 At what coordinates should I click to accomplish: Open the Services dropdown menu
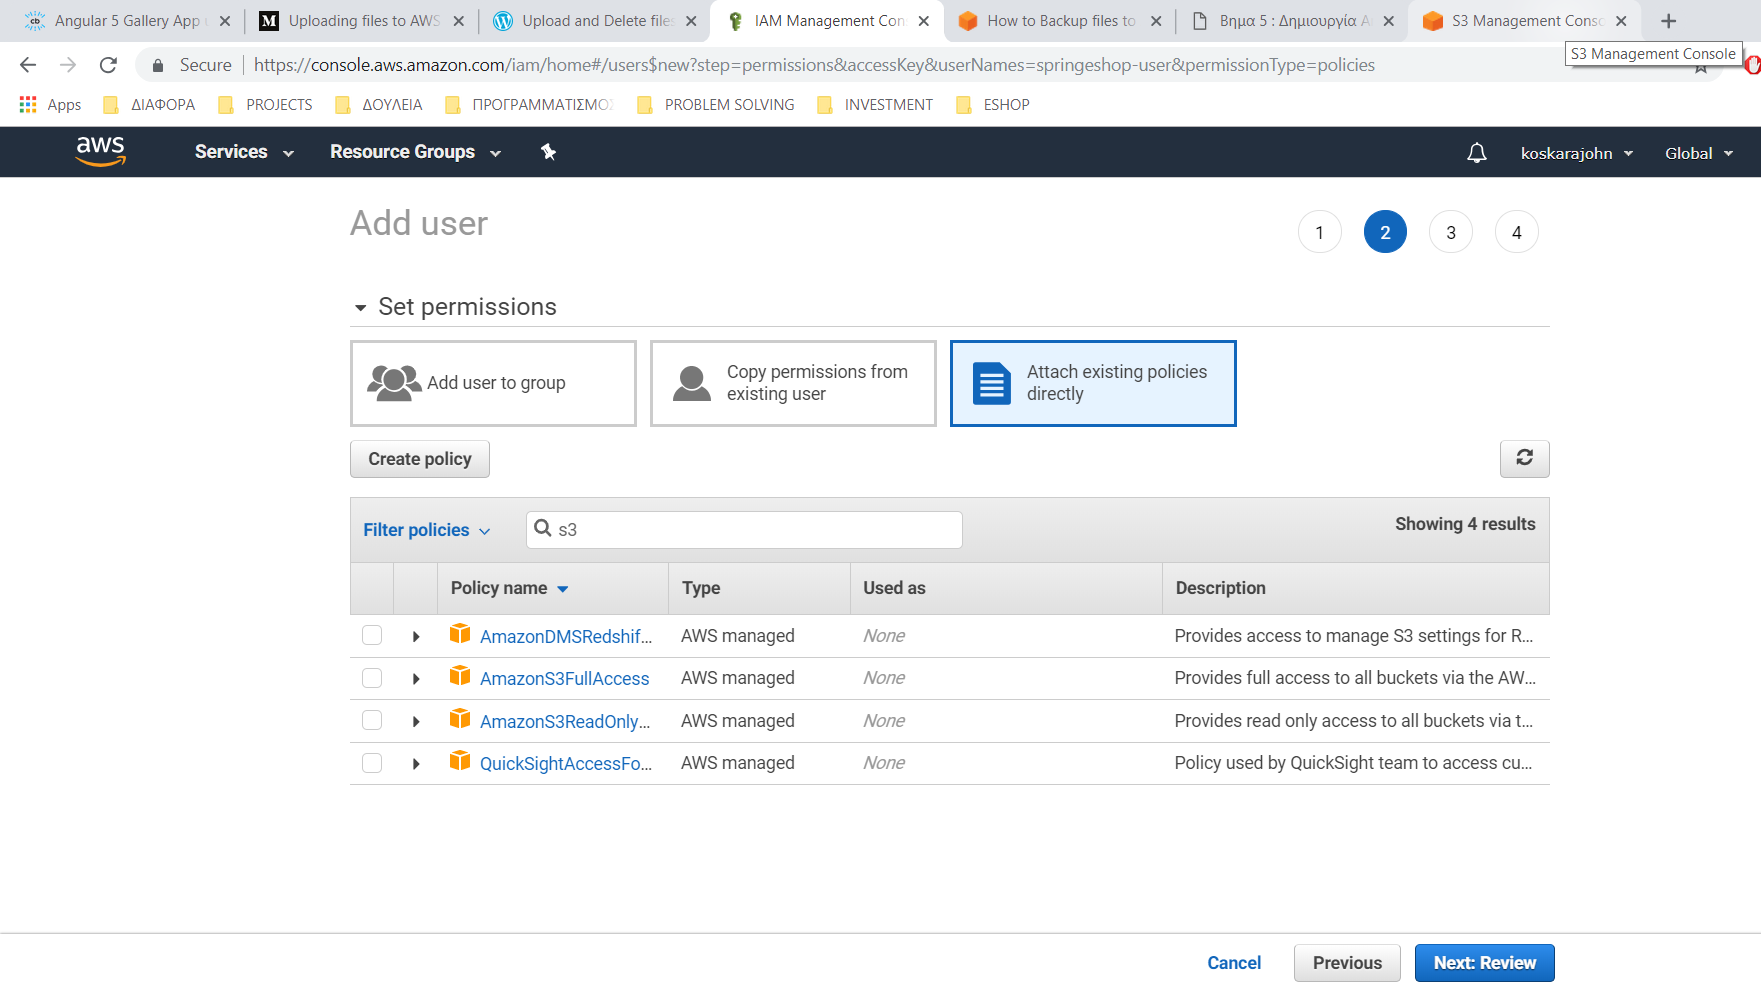244,152
